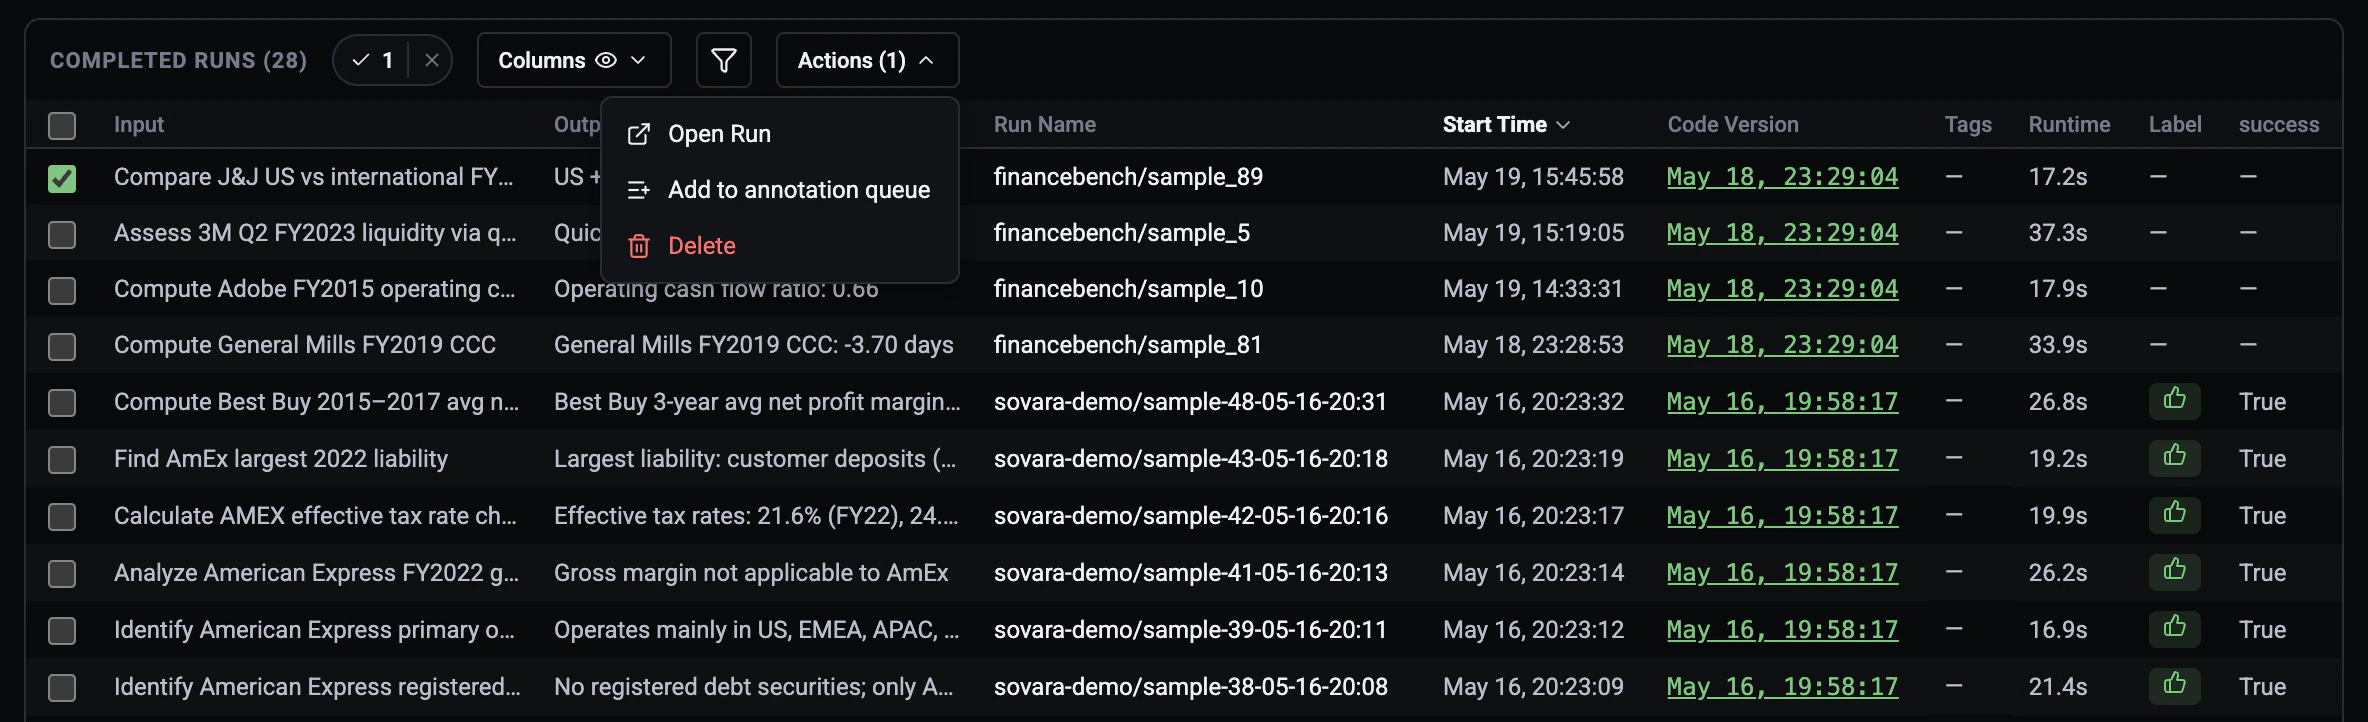
Task: Open code version link for sample-39-05-16-20:11
Action: [x=1782, y=630]
